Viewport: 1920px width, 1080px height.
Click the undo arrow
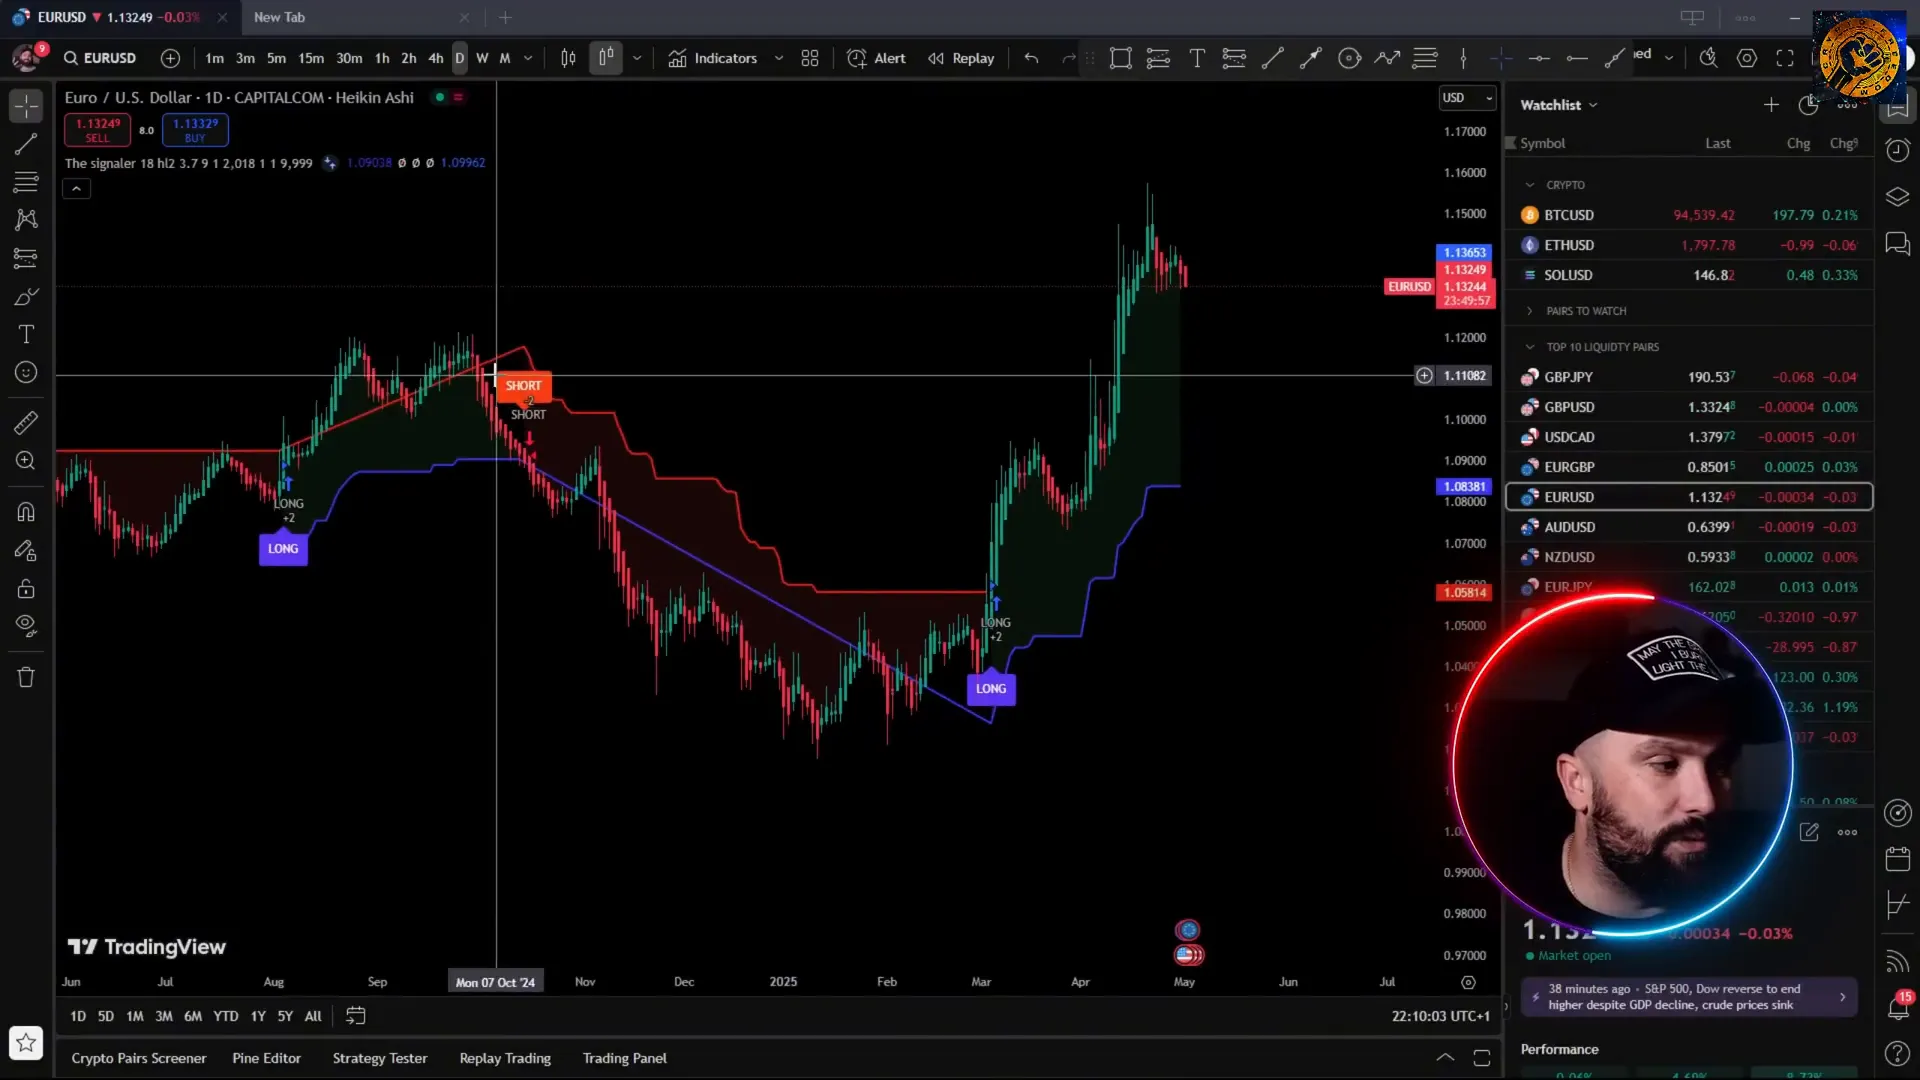point(1031,58)
